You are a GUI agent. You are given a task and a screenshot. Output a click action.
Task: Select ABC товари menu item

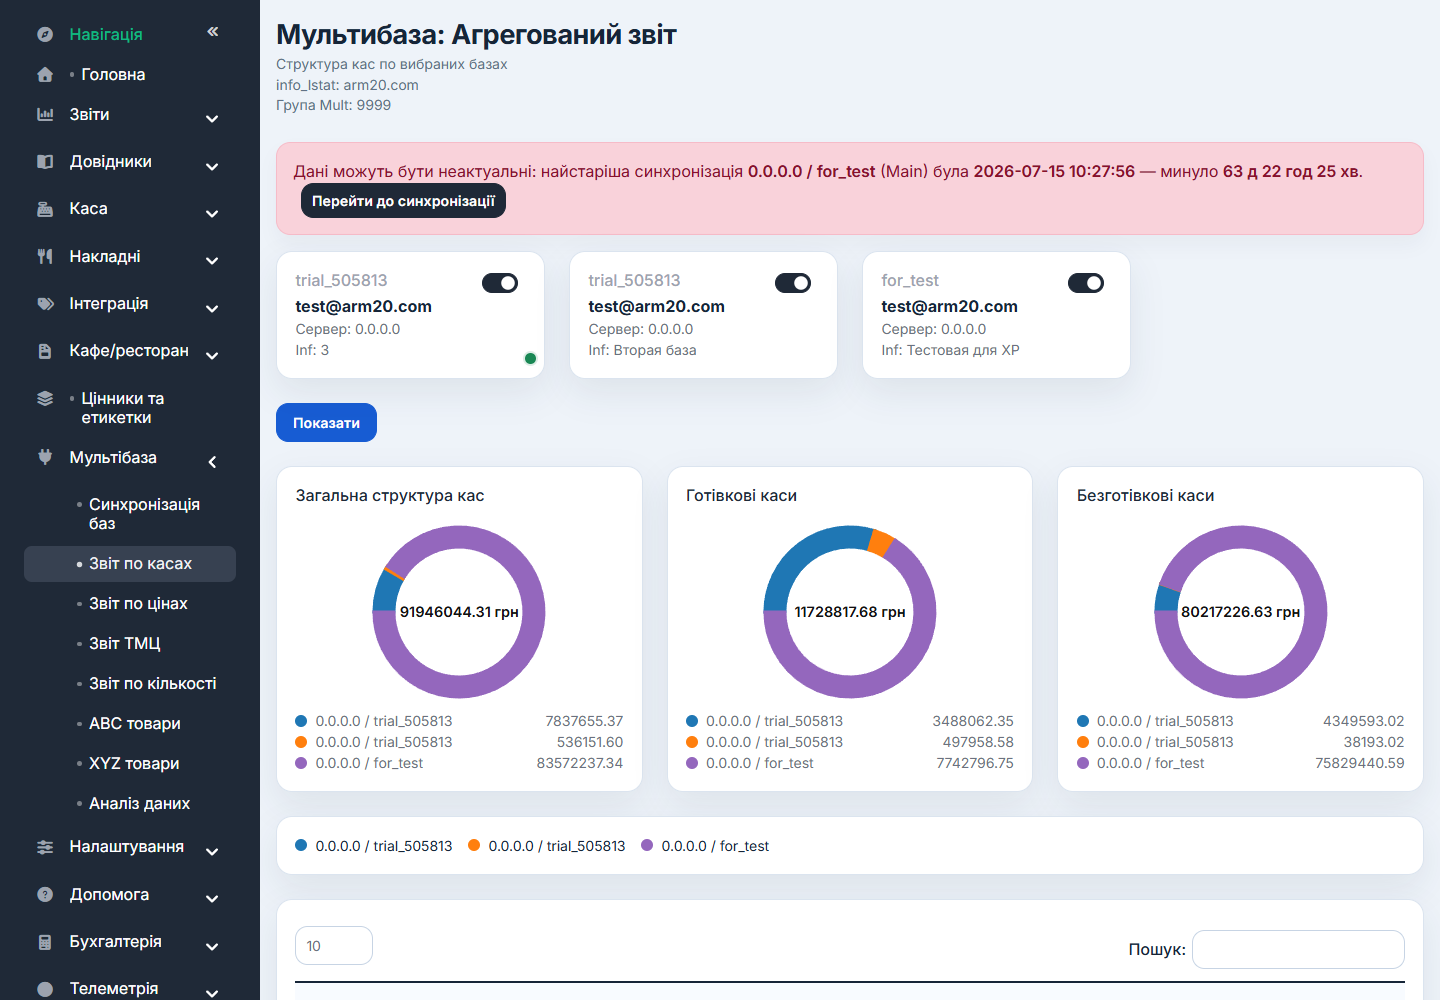134,723
